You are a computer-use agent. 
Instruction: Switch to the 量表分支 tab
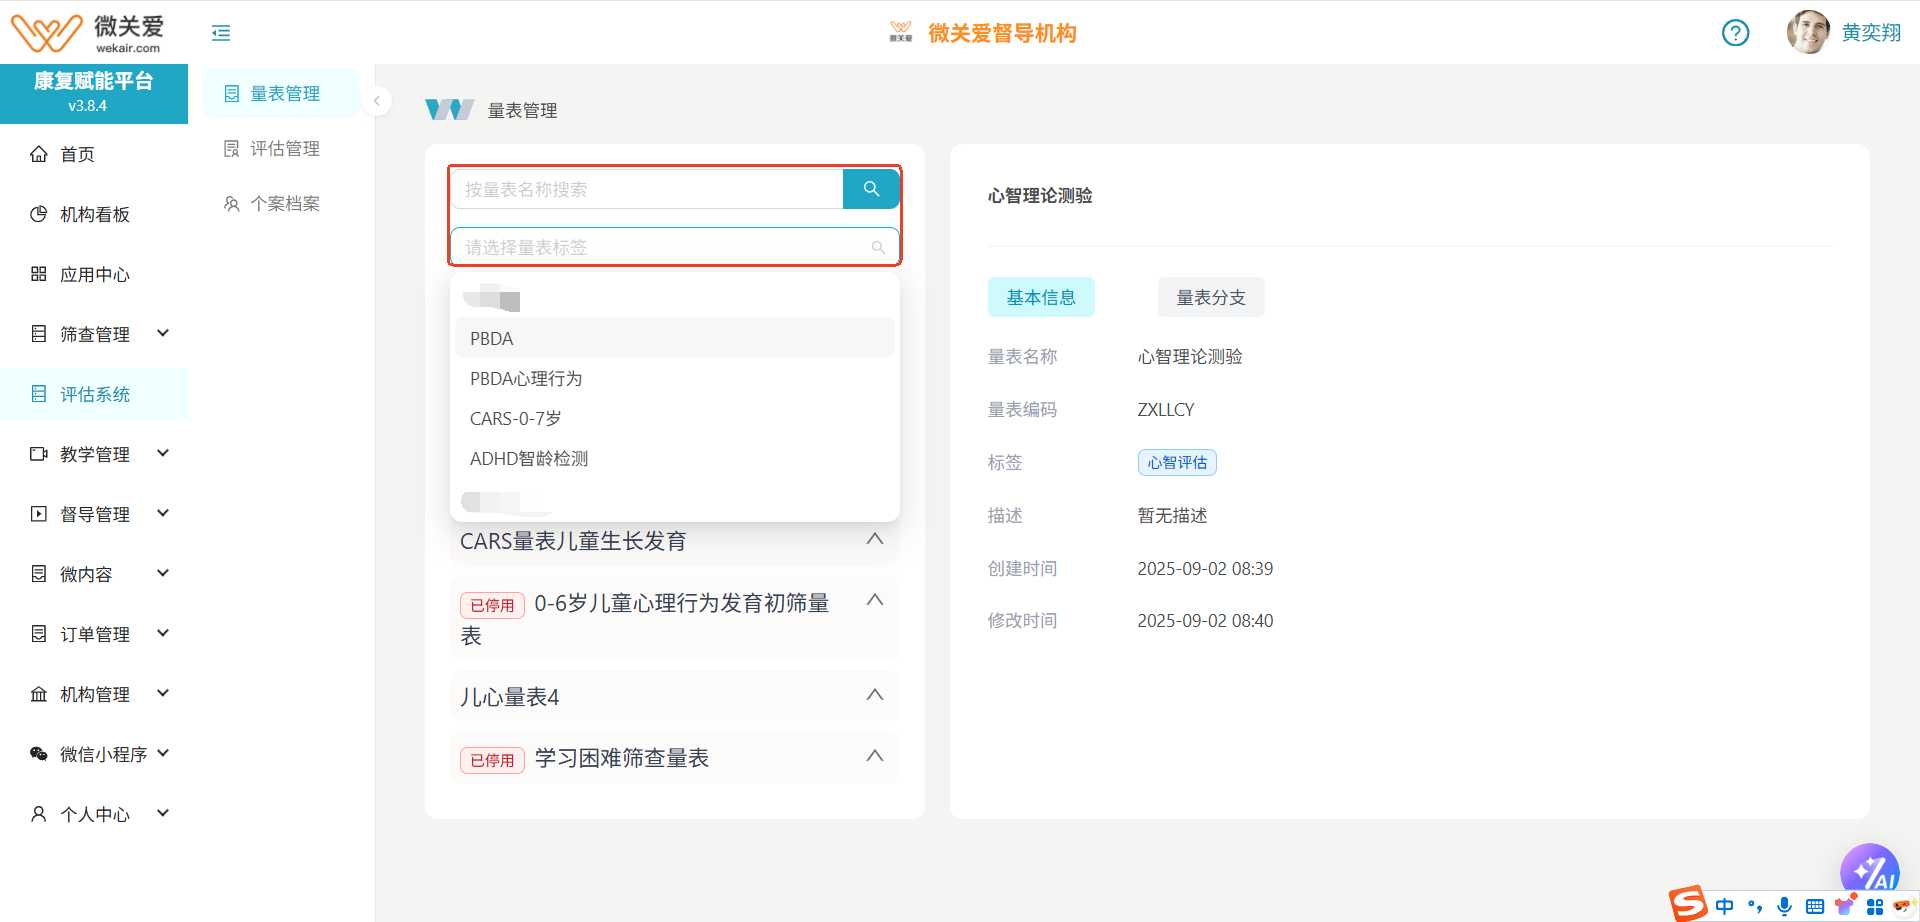pos(1210,297)
